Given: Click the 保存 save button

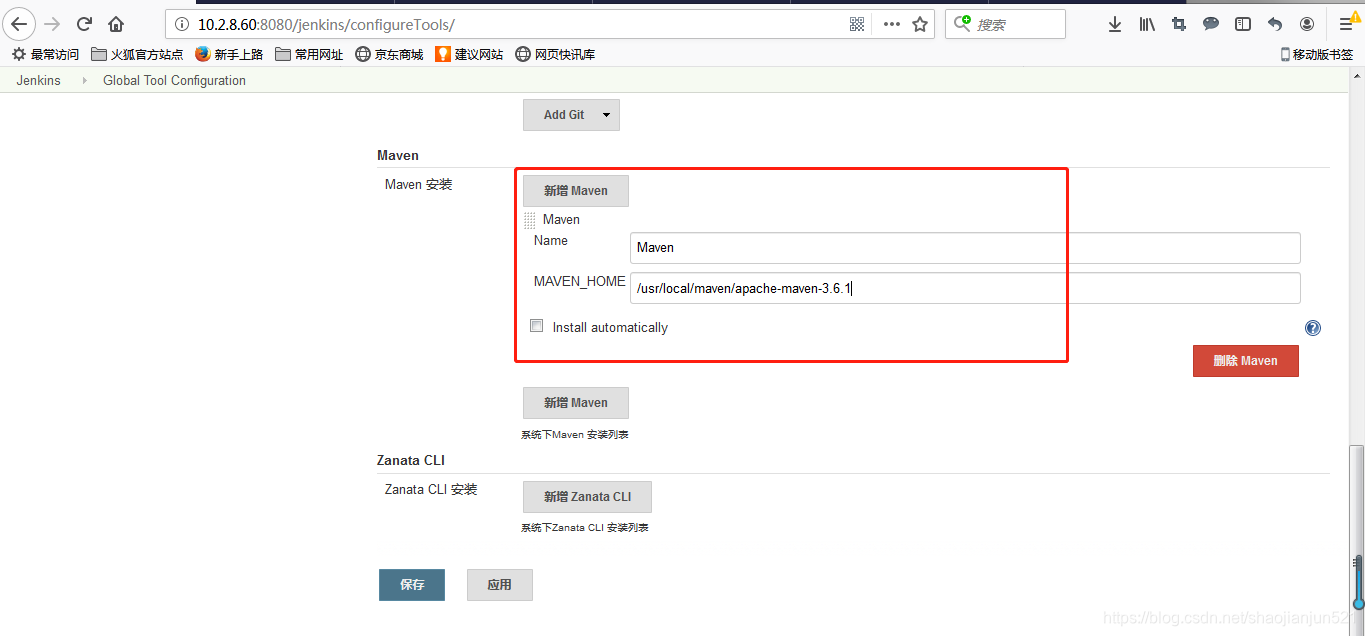Looking at the screenshot, I should (x=412, y=585).
